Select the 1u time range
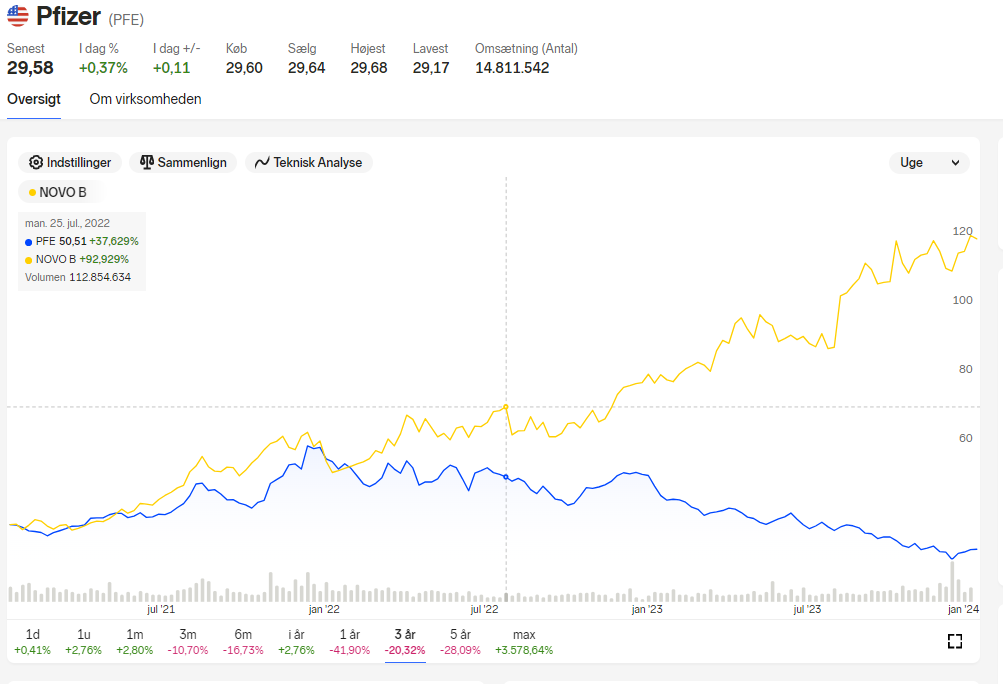 point(83,642)
